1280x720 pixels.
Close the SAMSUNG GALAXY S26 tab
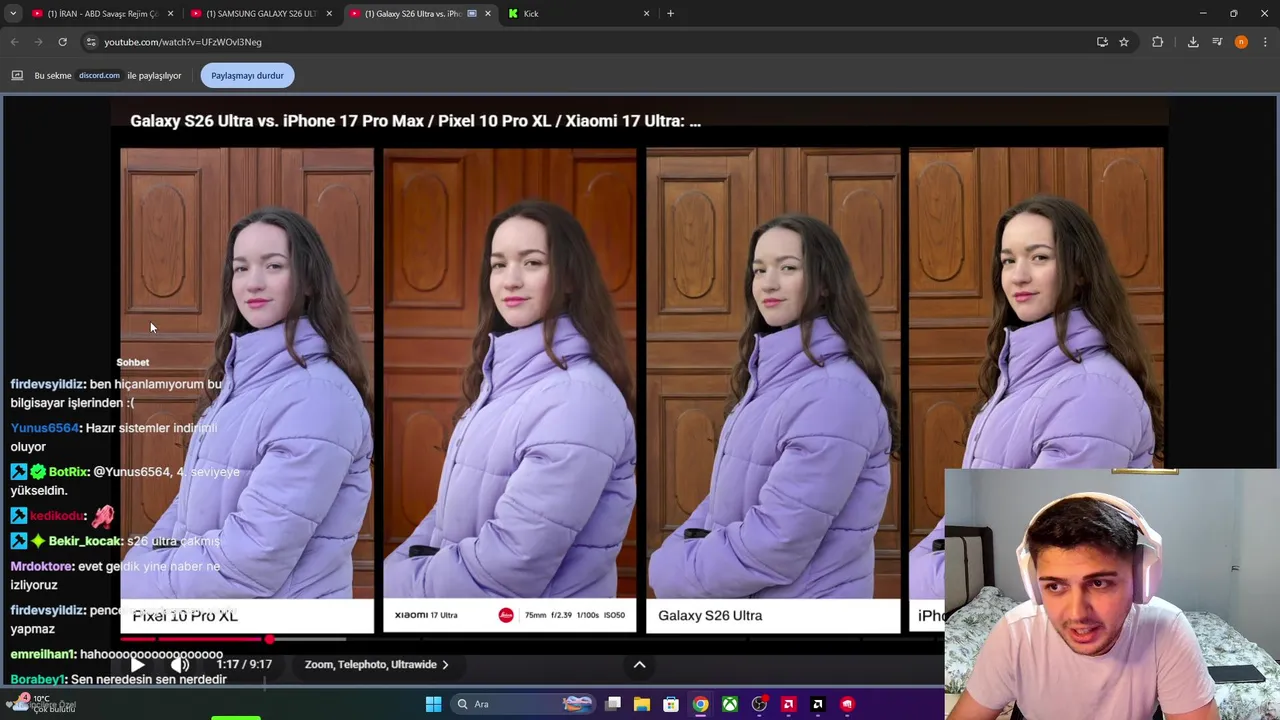(329, 13)
